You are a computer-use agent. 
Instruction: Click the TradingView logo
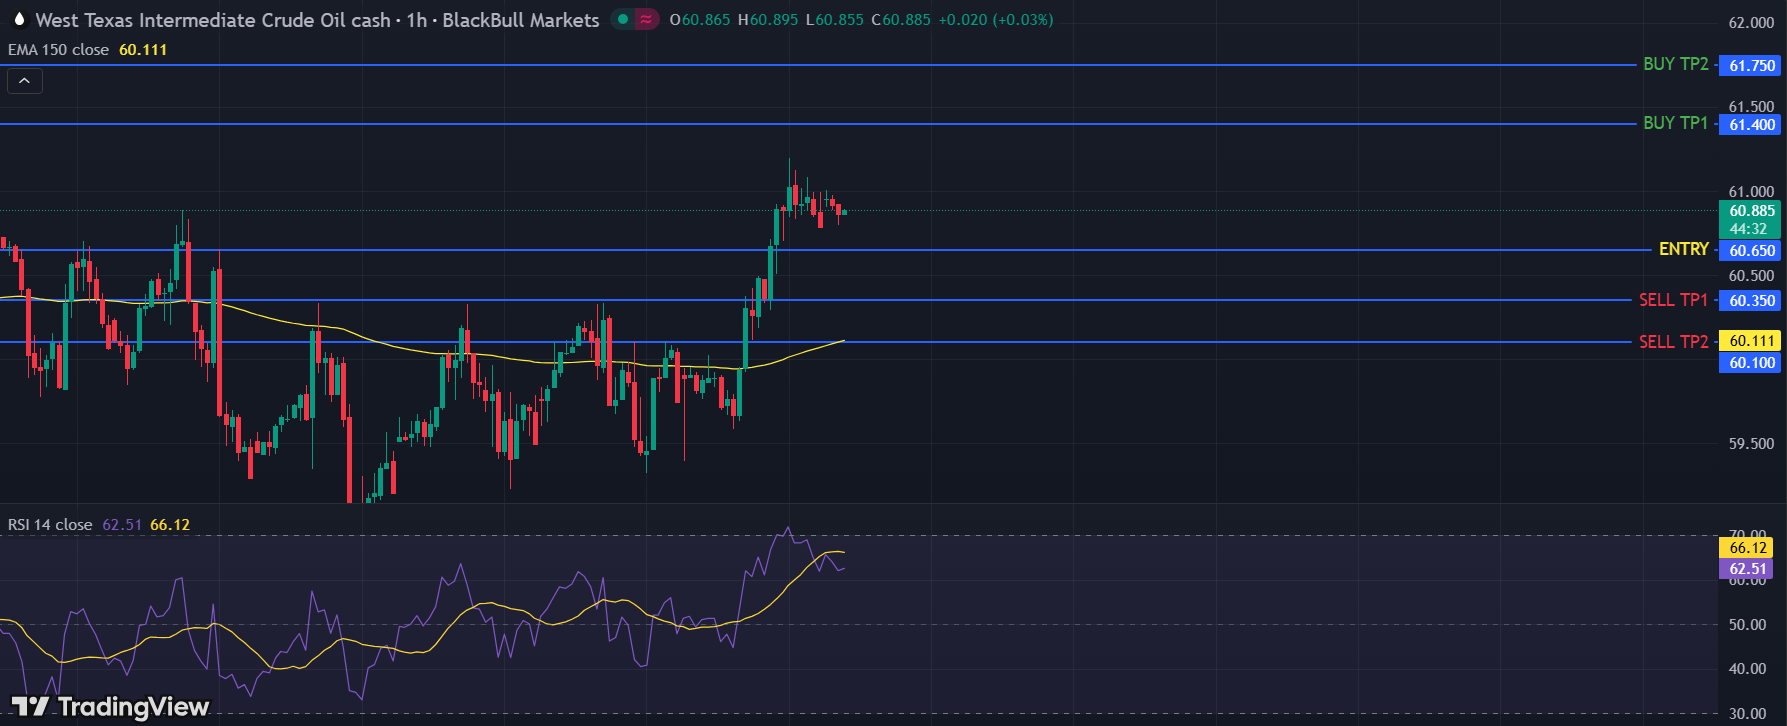tap(110, 707)
